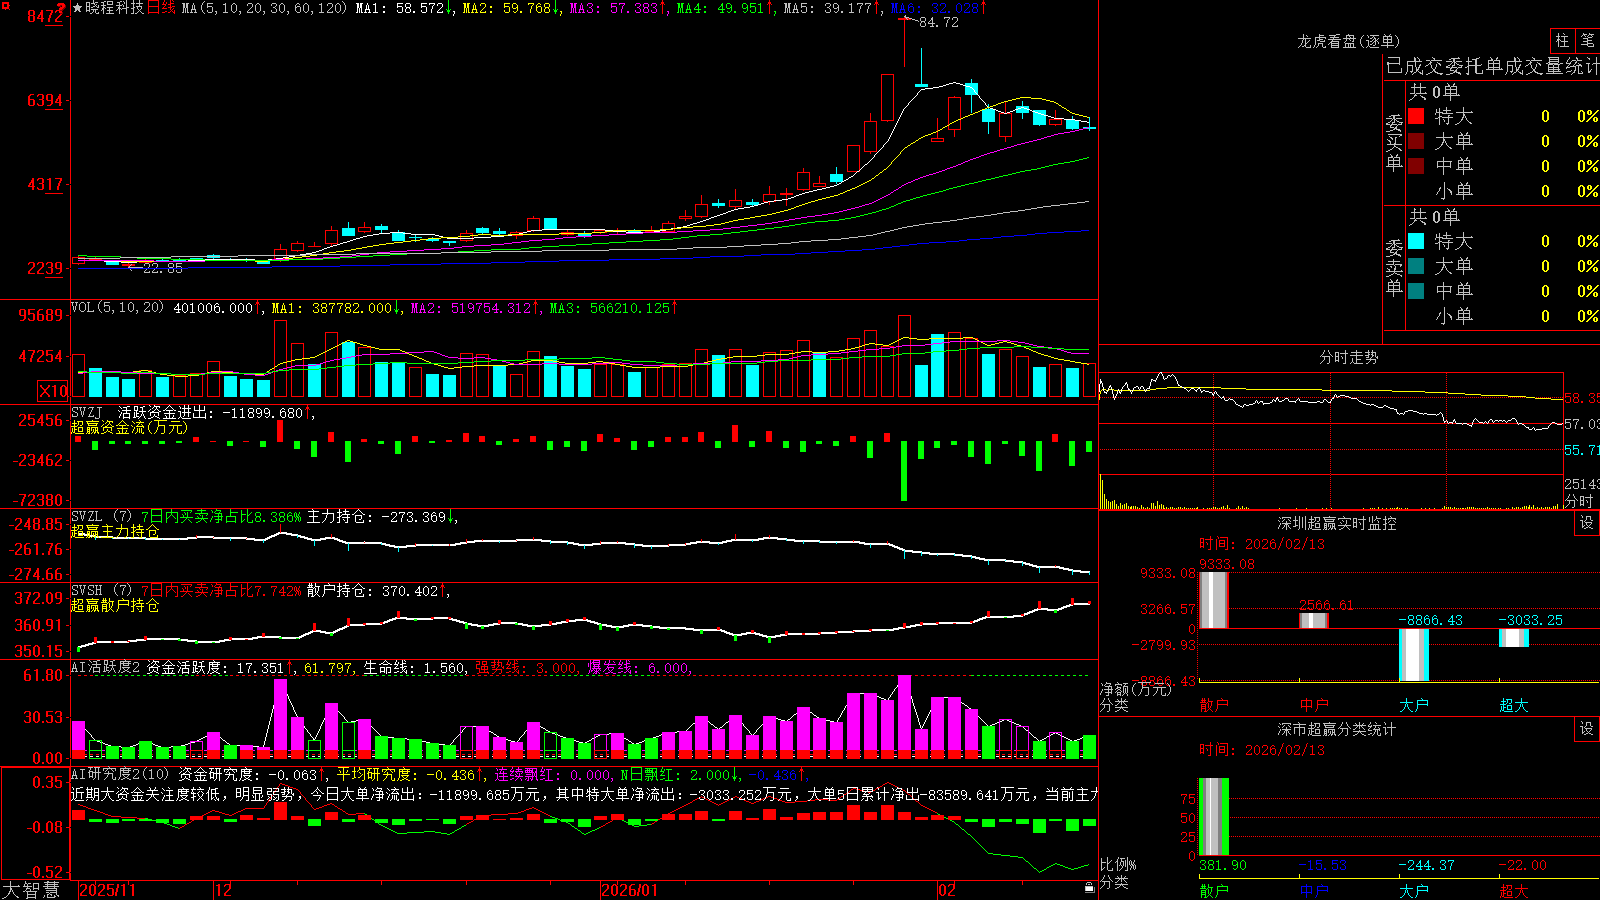The width and height of the screenshot is (1600, 900).
Task: Jump to 2026/01 on the timeline
Action: coord(630,890)
